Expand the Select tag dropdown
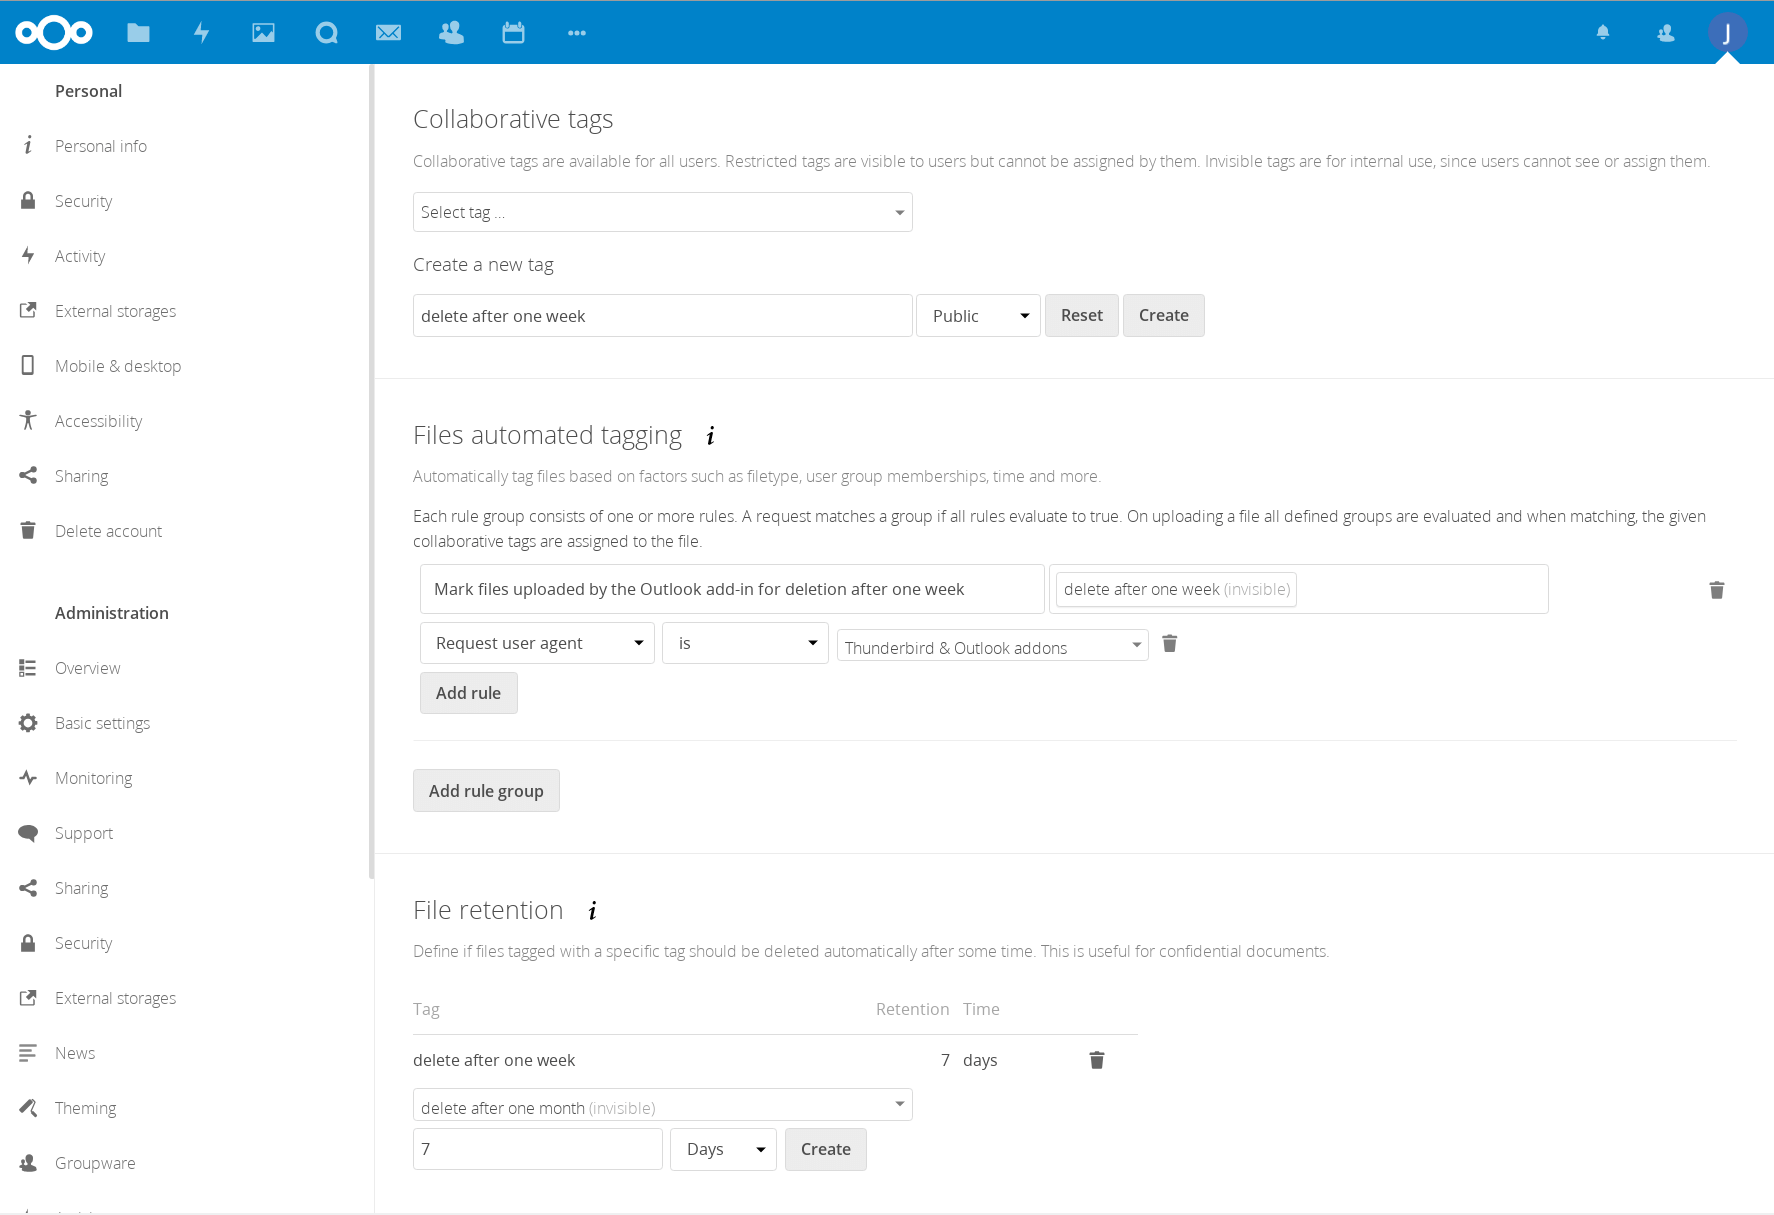This screenshot has width=1774, height=1215. click(x=662, y=212)
